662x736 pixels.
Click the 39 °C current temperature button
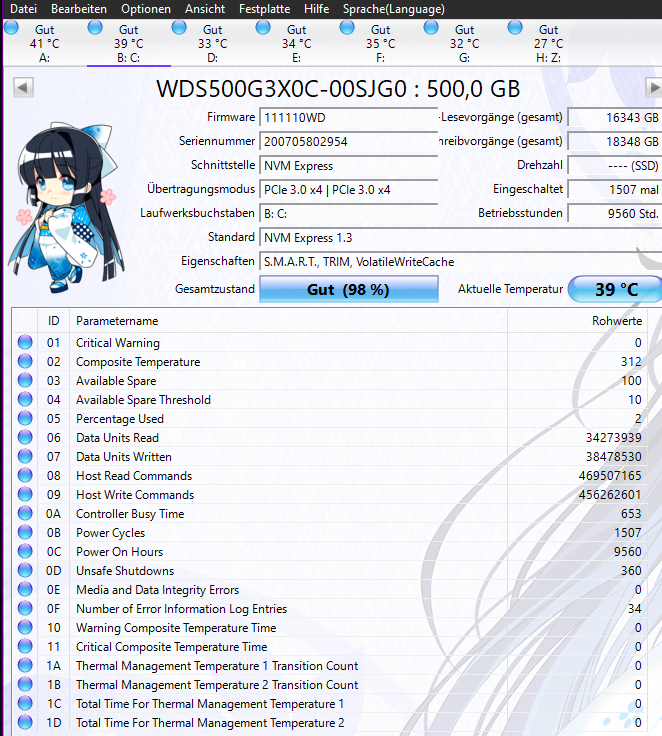click(616, 289)
